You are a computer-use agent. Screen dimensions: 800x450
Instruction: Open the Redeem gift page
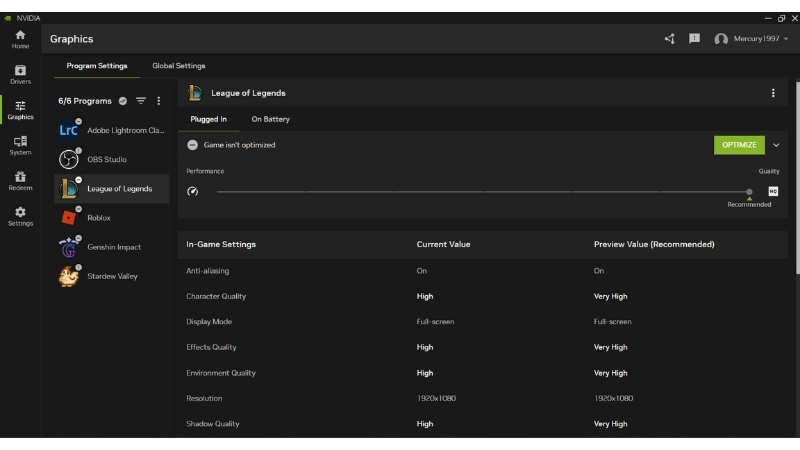click(20, 180)
